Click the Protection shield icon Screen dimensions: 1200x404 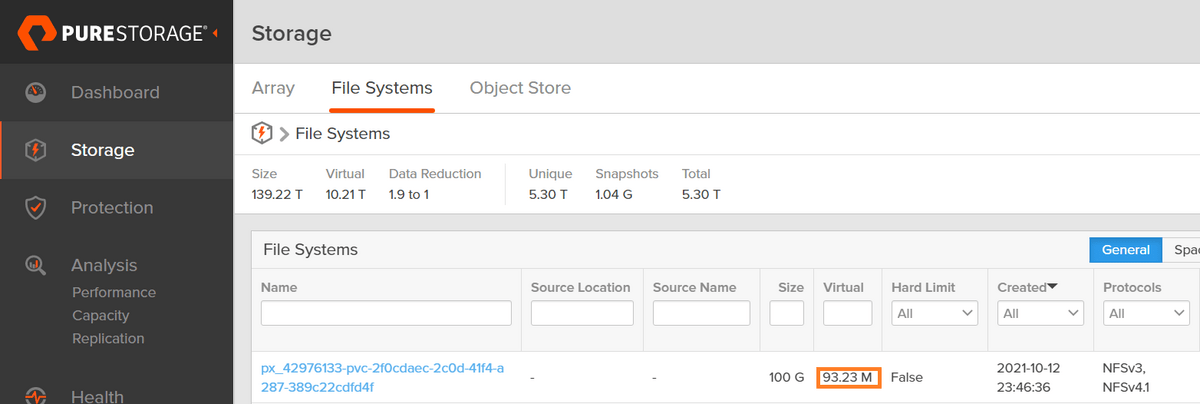coord(36,208)
